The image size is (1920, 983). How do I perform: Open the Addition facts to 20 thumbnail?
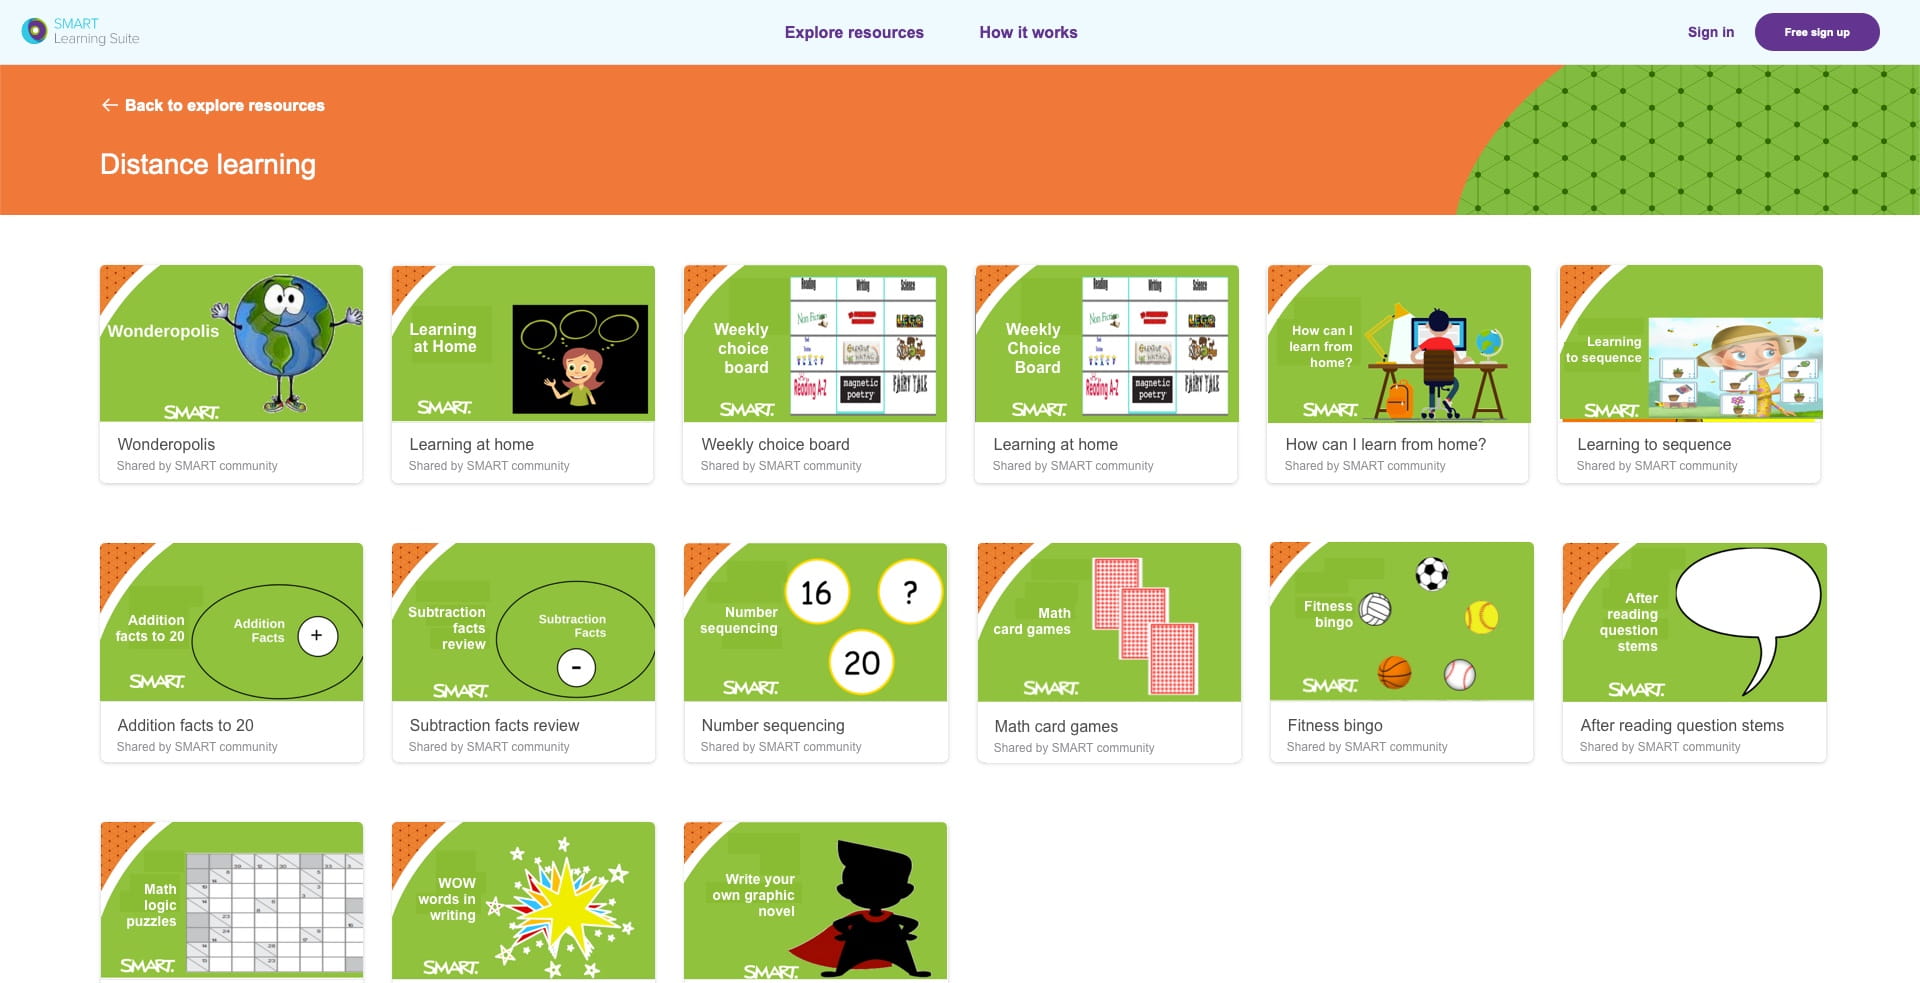(x=231, y=621)
